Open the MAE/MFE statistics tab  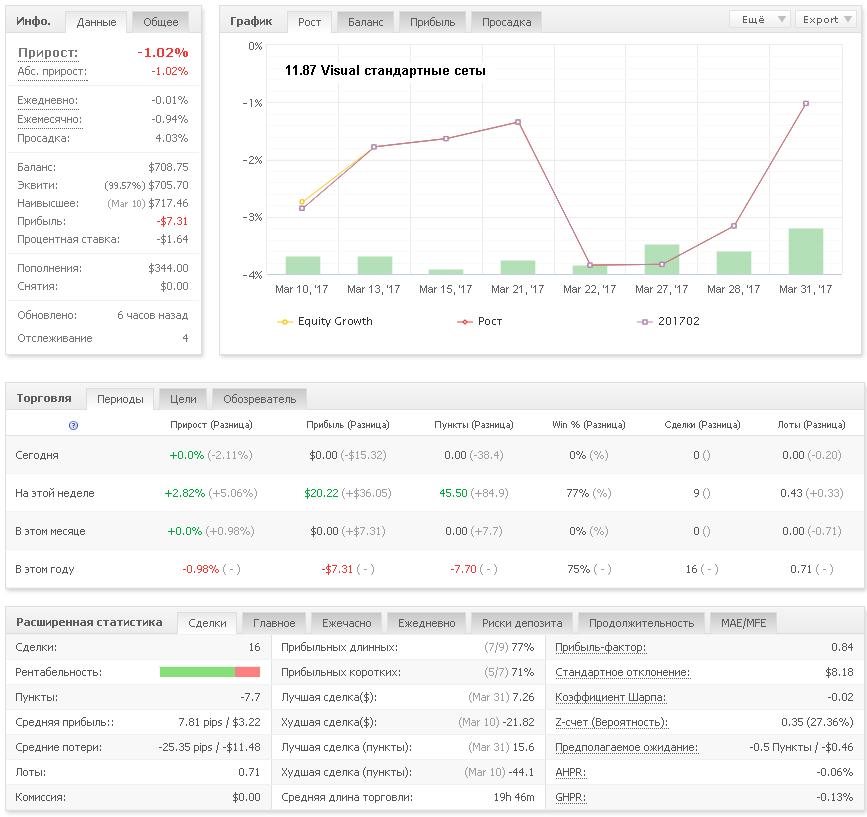point(744,623)
